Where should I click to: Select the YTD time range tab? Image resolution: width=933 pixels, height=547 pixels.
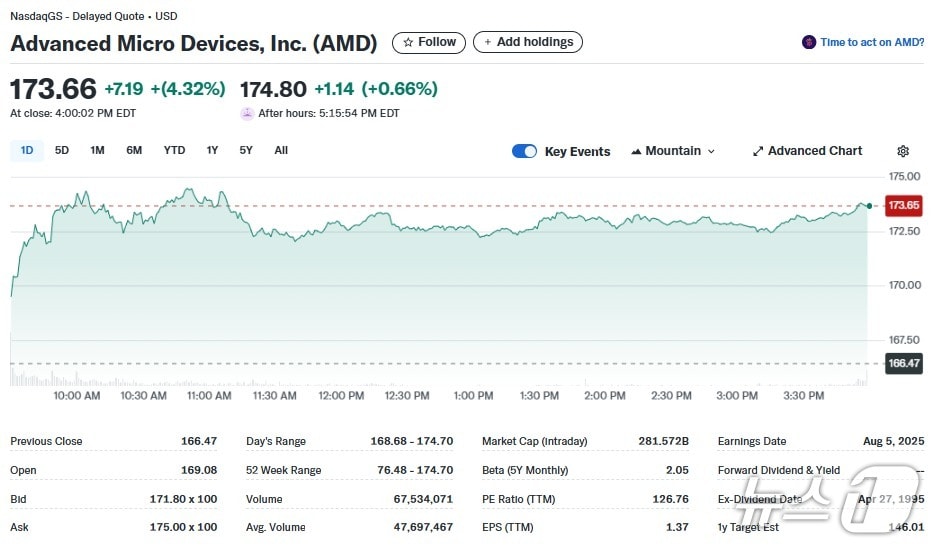point(174,151)
